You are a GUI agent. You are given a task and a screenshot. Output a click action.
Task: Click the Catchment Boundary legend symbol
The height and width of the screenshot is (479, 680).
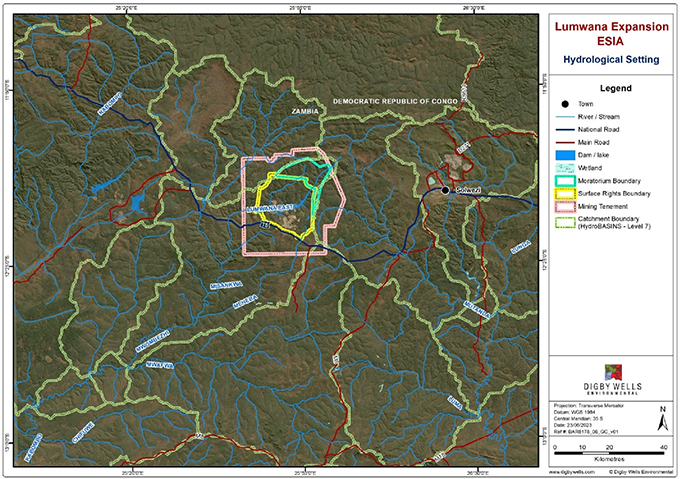coord(566,226)
